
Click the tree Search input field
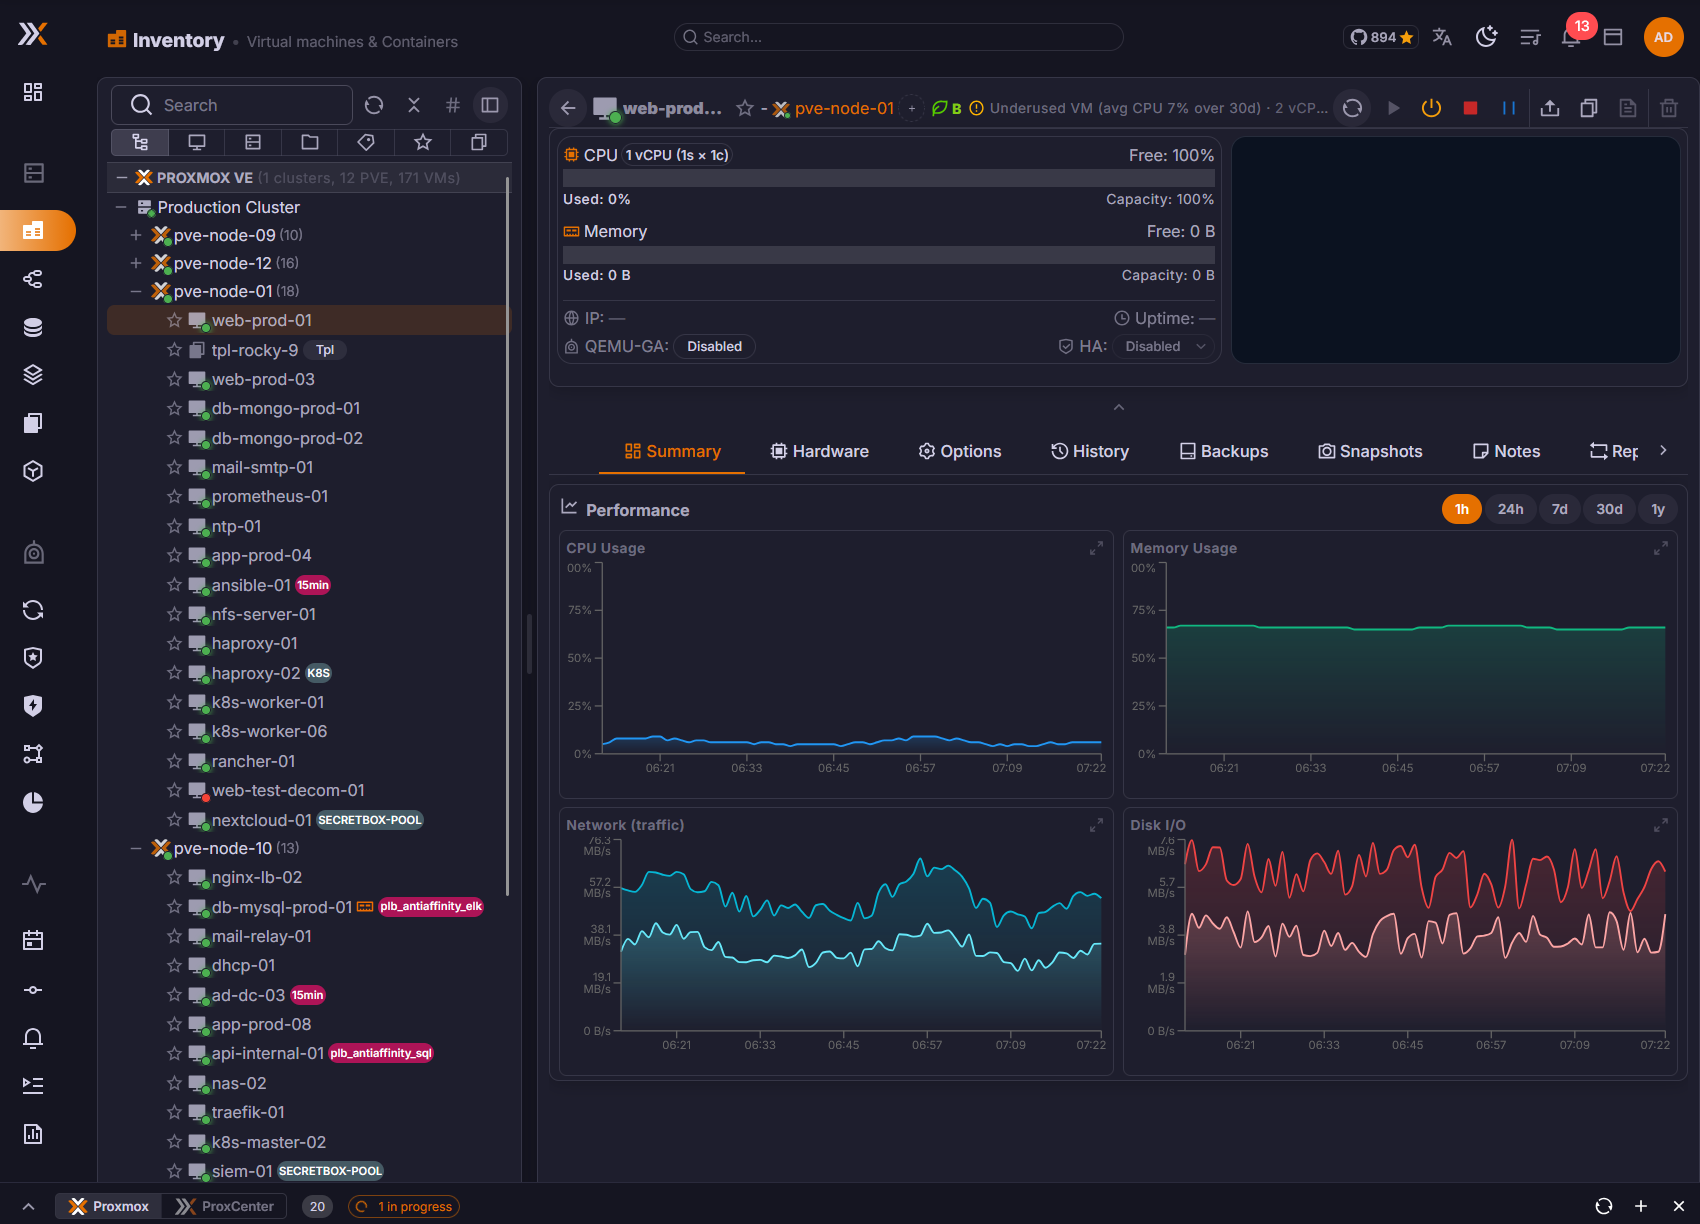pos(232,105)
